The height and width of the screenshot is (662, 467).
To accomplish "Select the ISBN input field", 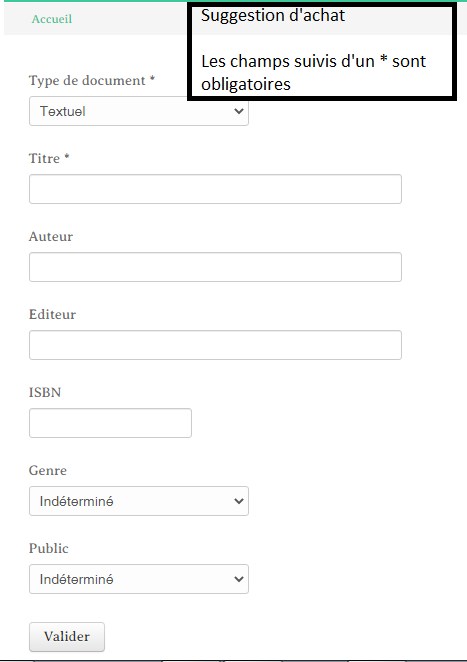I will pos(110,423).
